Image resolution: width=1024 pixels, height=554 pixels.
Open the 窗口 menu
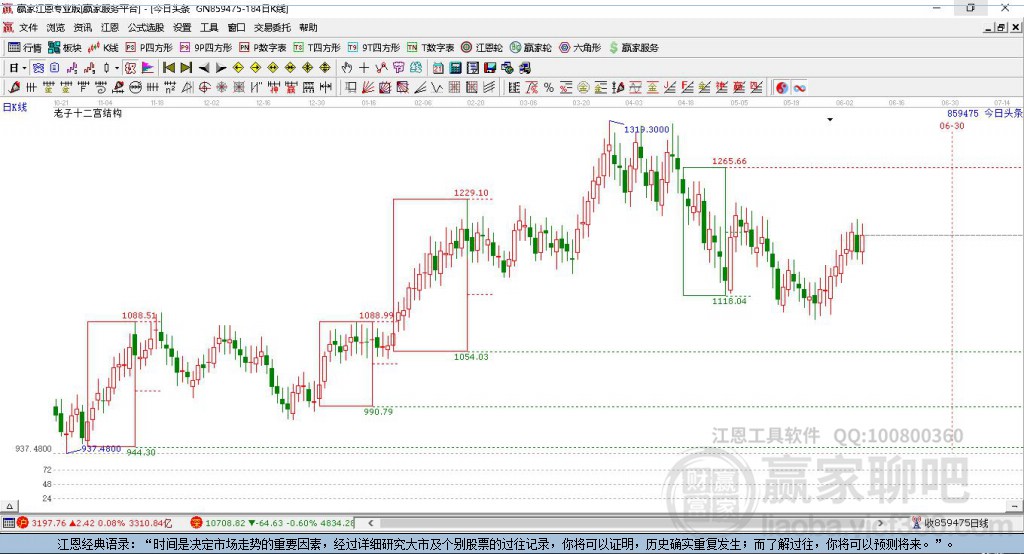click(x=236, y=27)
